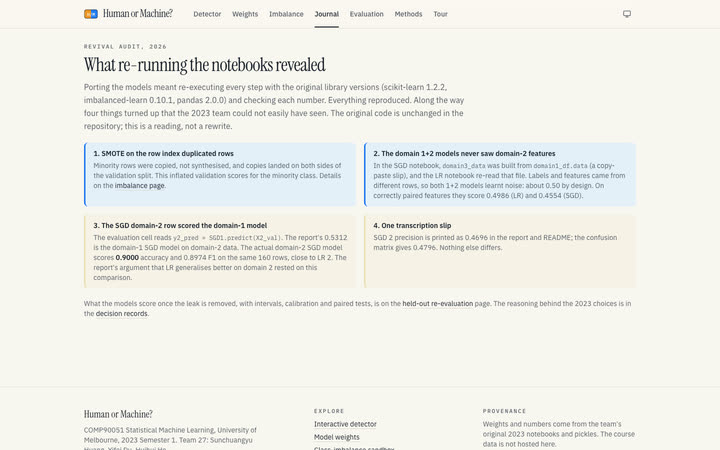Click card title 'SMOTE on the row index duplicated rows'

[x=163, y=153]
